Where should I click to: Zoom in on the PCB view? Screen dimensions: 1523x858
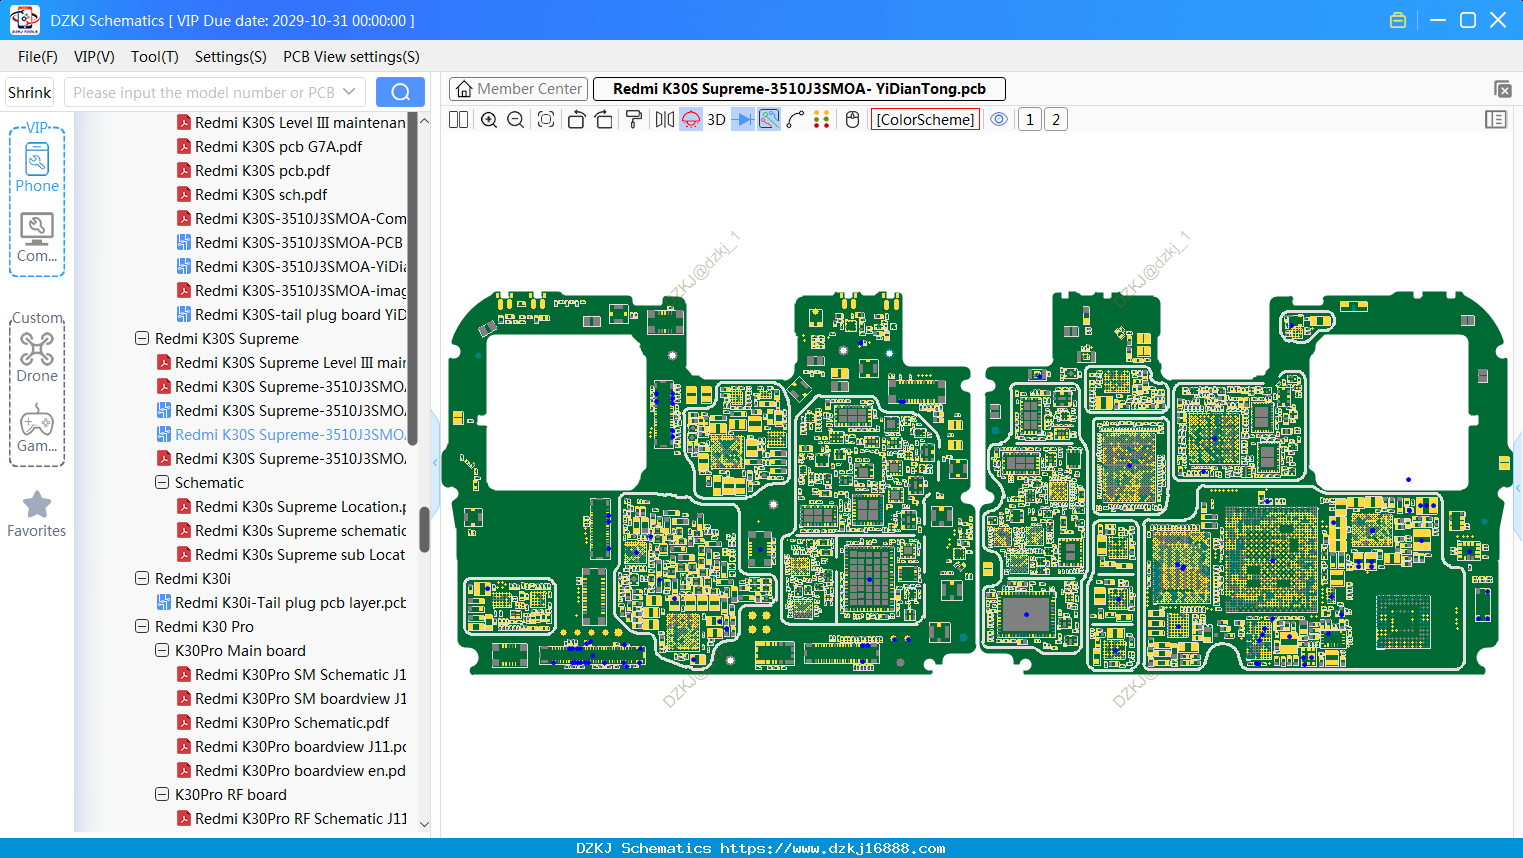(489, 120)
